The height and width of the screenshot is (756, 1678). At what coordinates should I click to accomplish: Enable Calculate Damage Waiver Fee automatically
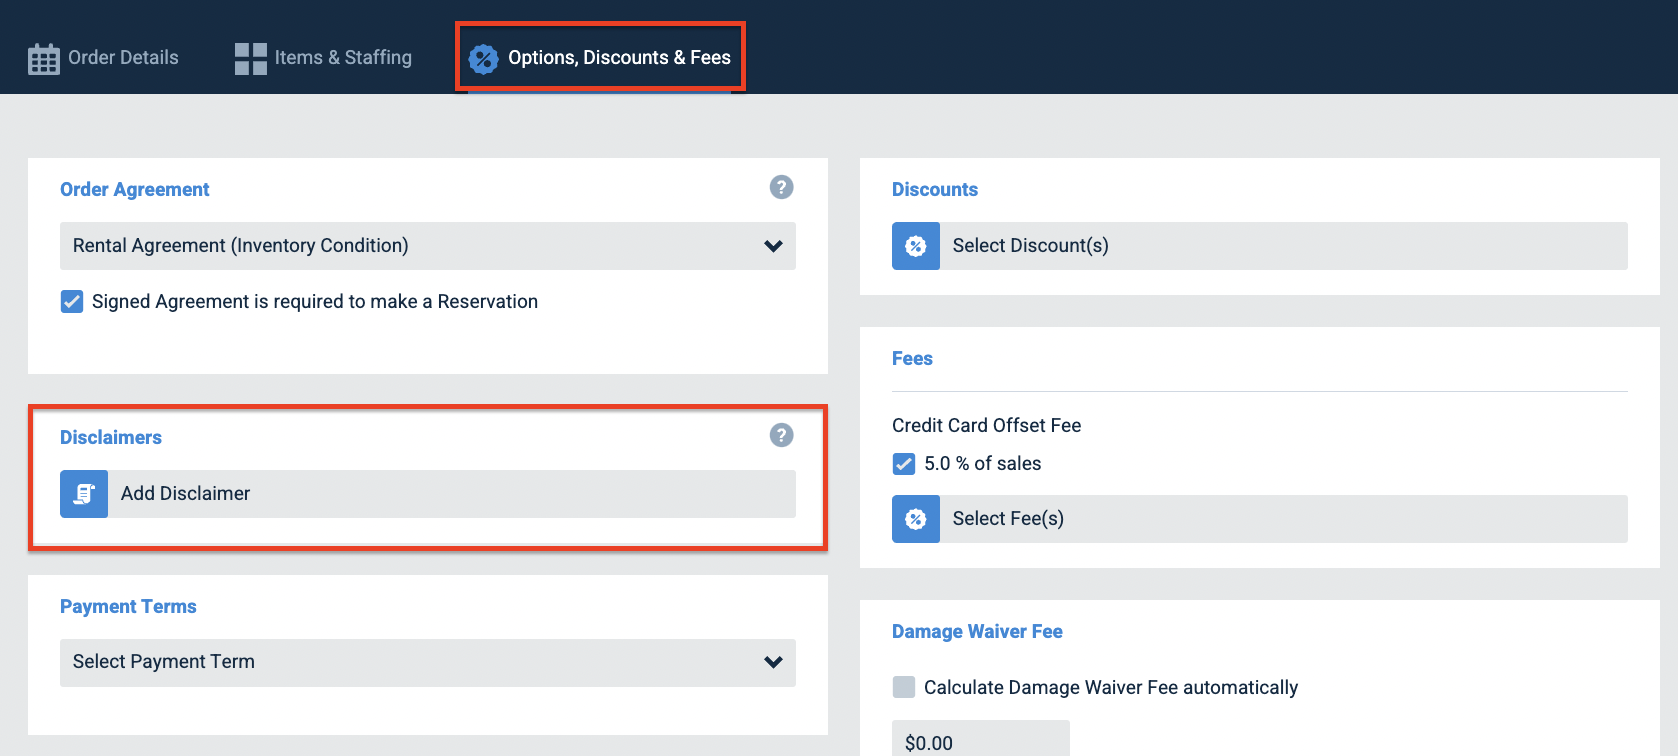click(904, 687)
